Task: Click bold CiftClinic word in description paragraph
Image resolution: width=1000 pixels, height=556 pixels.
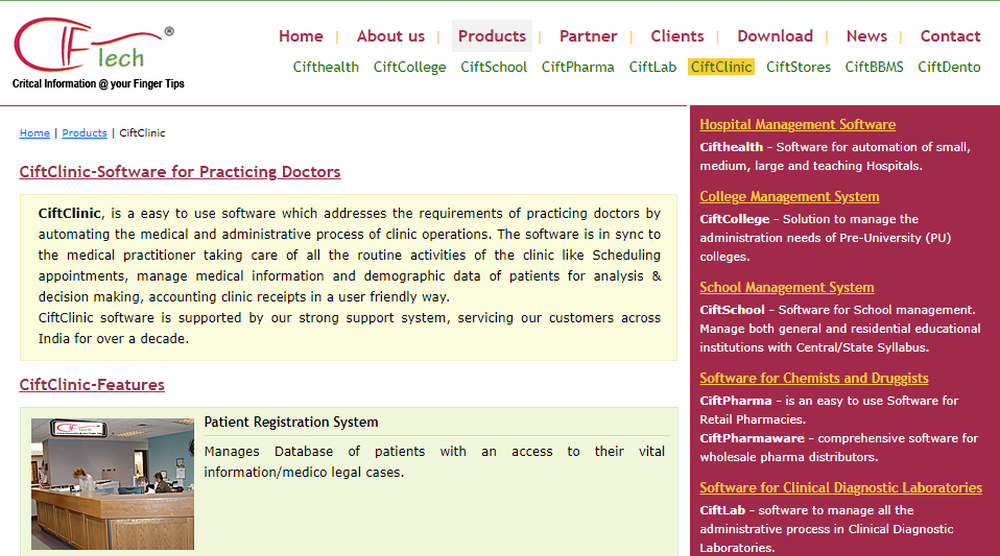Action: (x=70, y=213)
